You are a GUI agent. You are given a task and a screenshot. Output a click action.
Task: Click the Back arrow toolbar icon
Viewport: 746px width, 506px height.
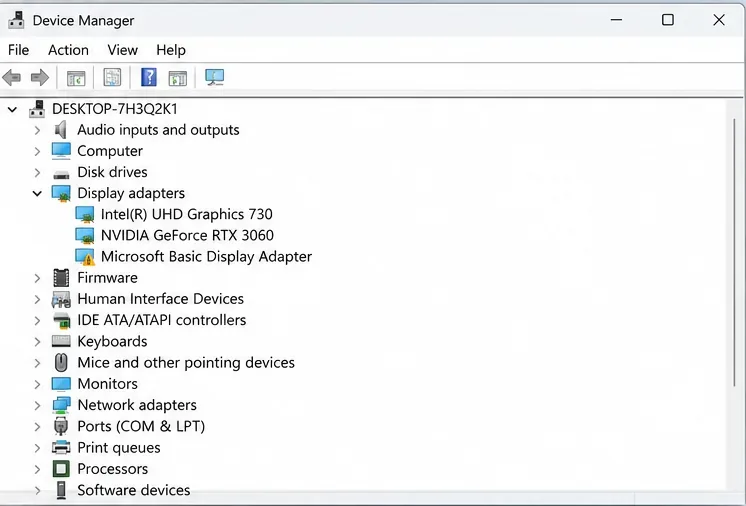coord(11,77)
